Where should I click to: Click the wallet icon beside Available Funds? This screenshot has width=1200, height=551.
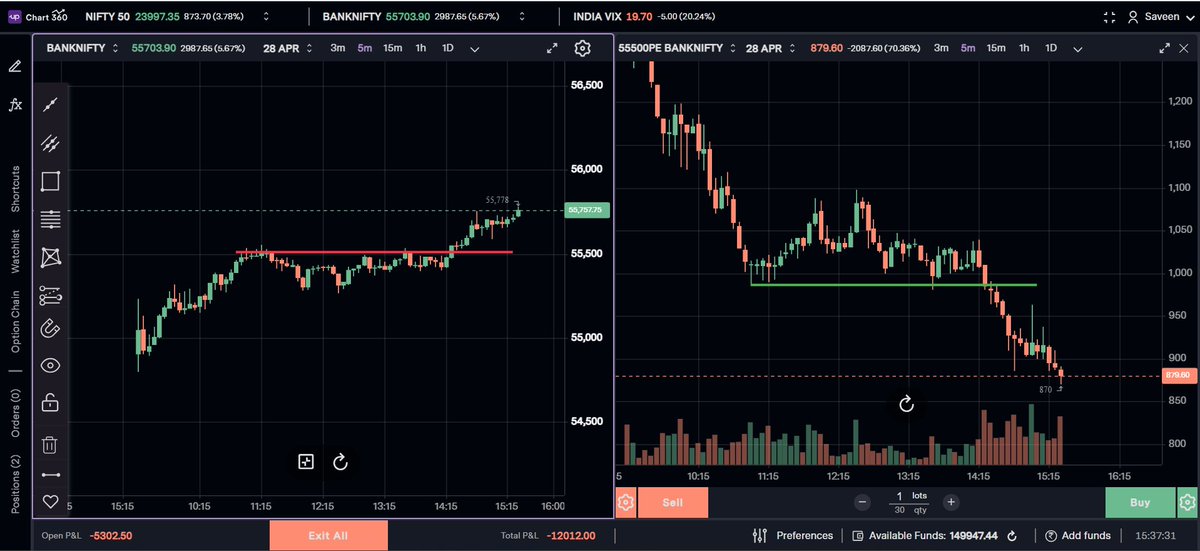pos(859,536)
